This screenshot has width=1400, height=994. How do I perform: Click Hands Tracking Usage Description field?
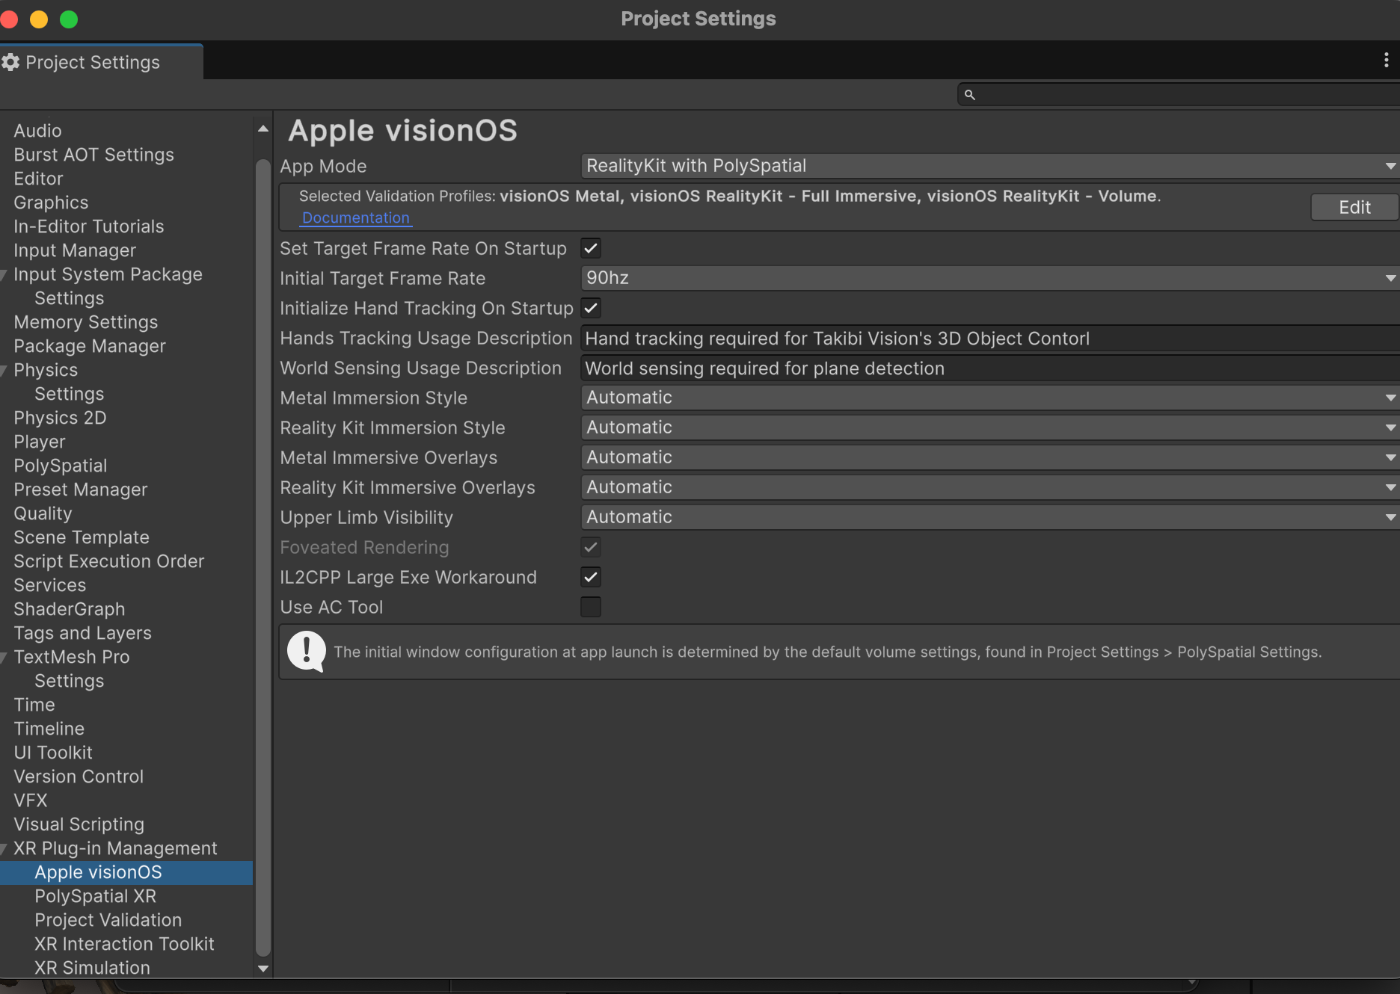[x=990, y=338]
